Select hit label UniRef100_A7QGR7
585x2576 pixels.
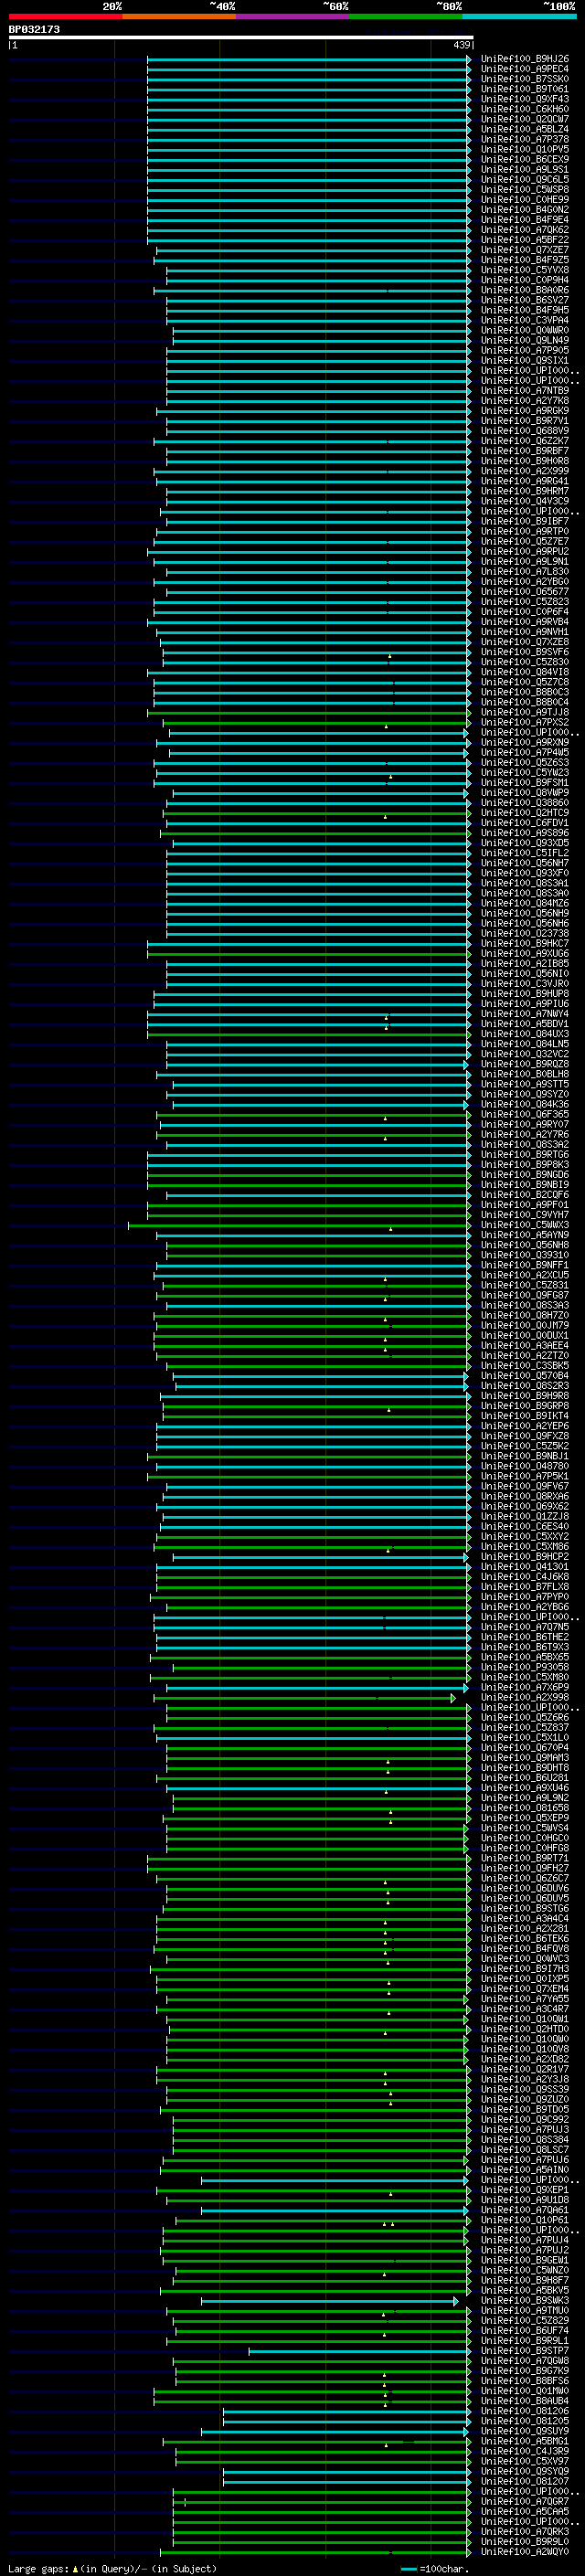click(x=525, y=2501)
